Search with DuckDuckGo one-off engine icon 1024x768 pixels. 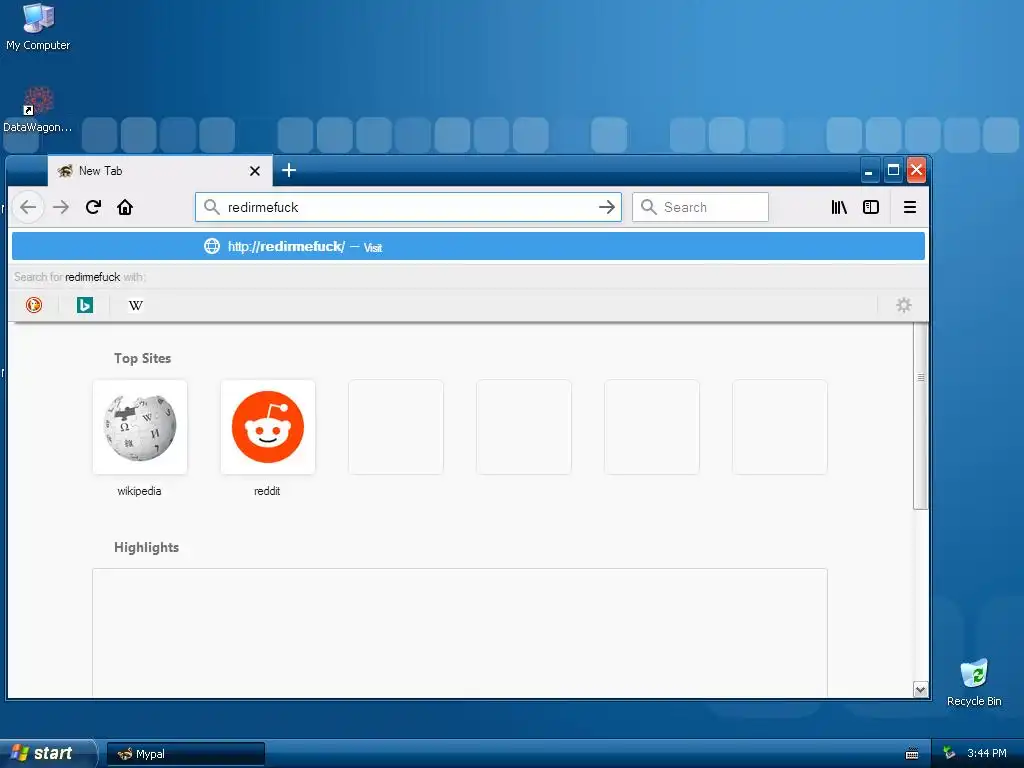coord(34,305)
